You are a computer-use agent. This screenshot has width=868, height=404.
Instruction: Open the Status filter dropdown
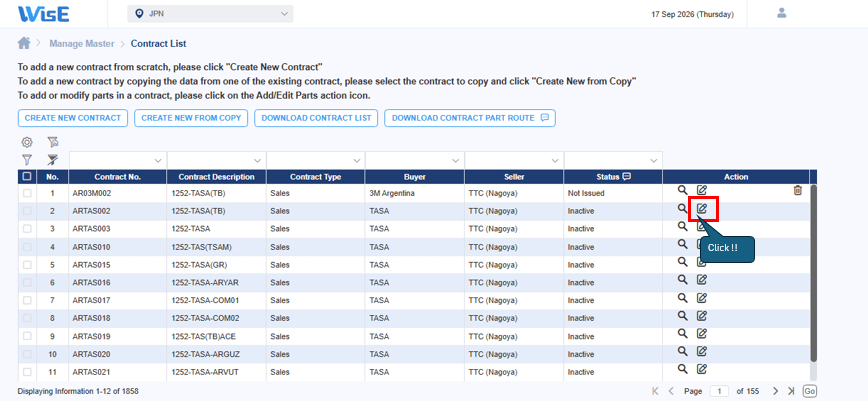click(654, 160)
